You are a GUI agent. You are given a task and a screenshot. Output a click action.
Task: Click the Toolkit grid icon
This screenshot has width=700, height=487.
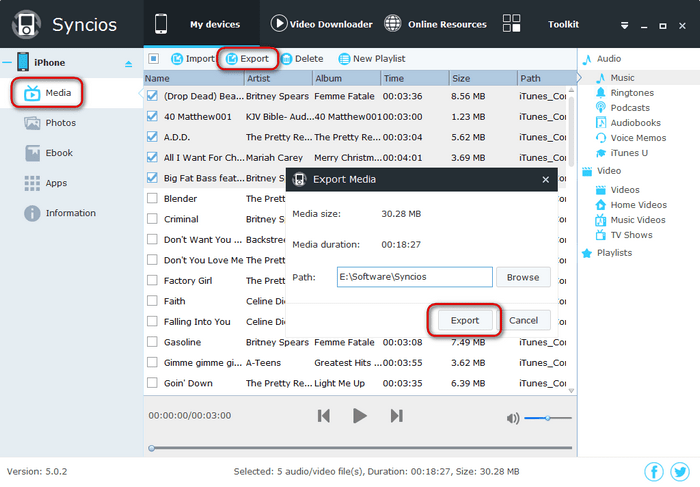(x=511, y=23)
